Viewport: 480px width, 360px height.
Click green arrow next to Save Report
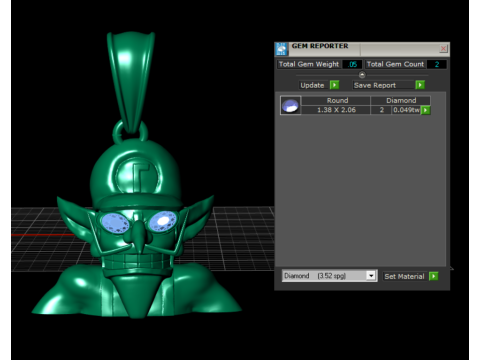[420, 85]
